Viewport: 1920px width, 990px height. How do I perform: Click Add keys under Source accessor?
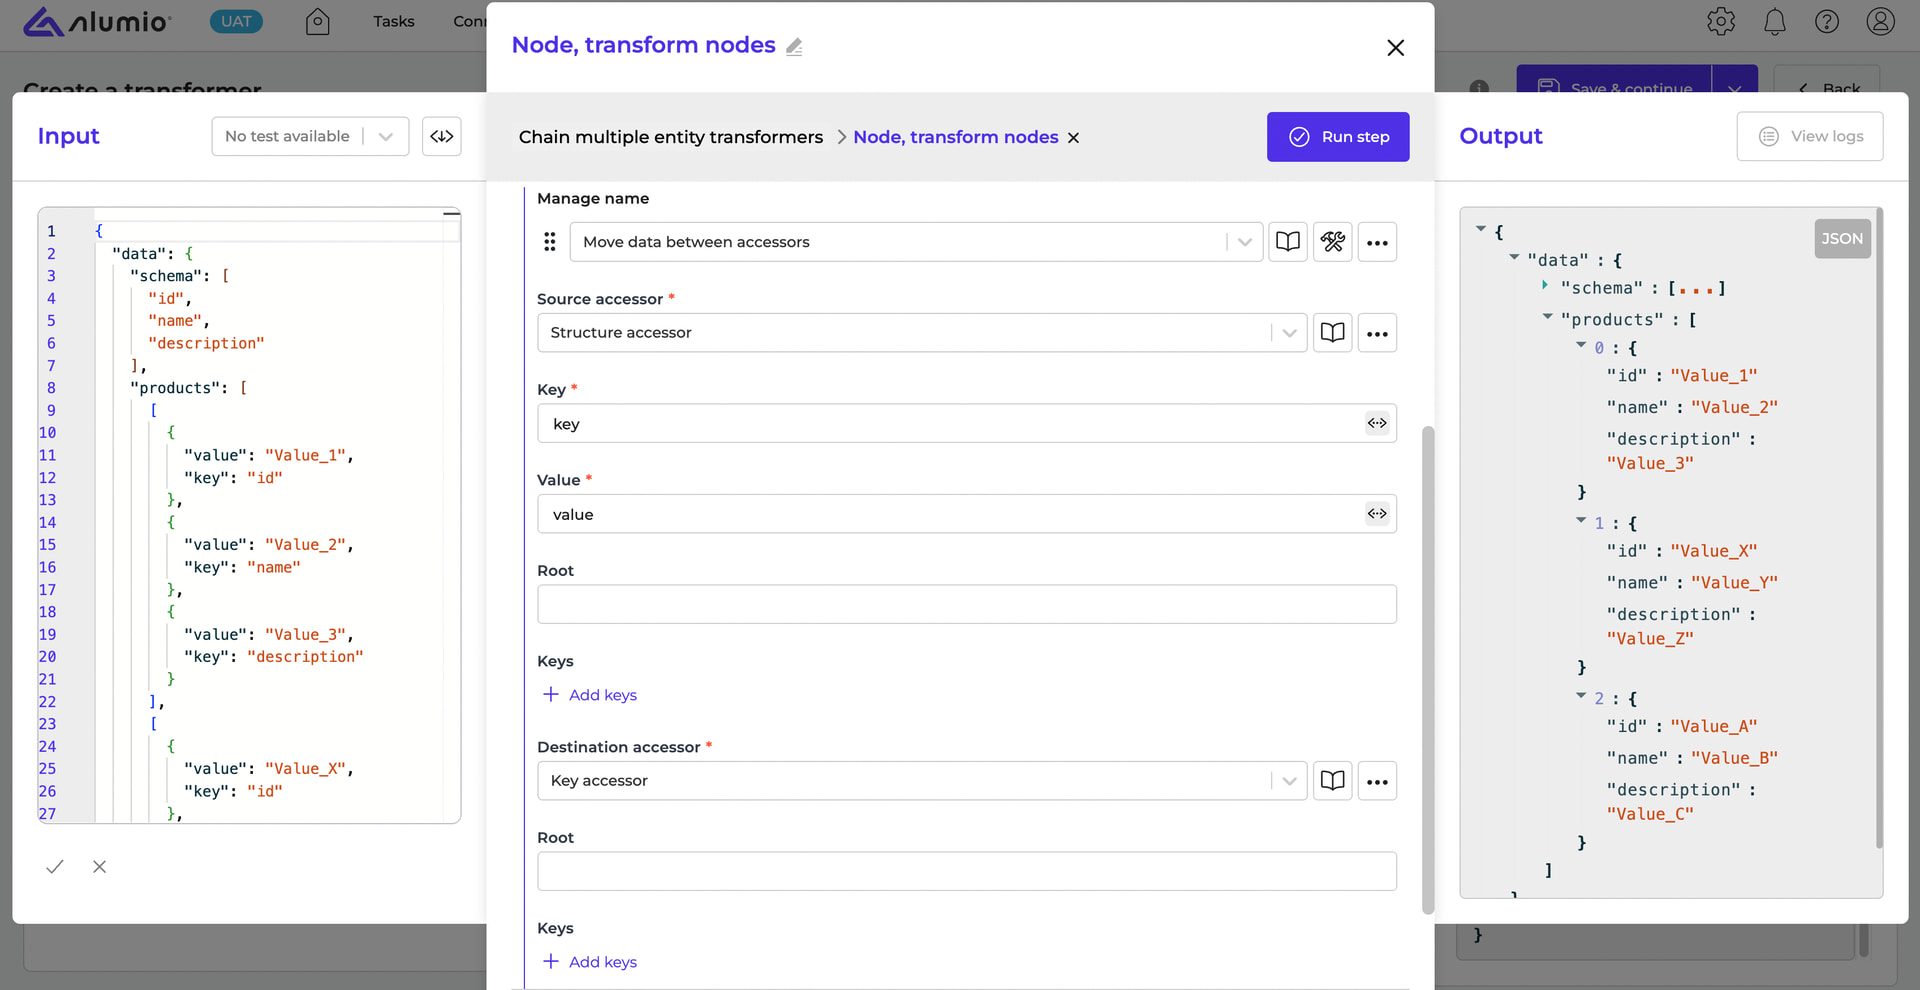[590, 695]
